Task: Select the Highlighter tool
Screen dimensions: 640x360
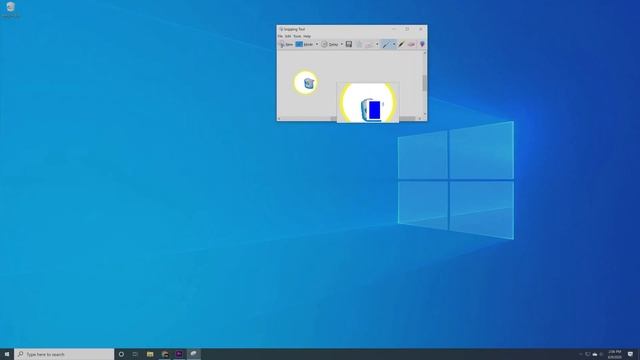Action: point(402,44)
